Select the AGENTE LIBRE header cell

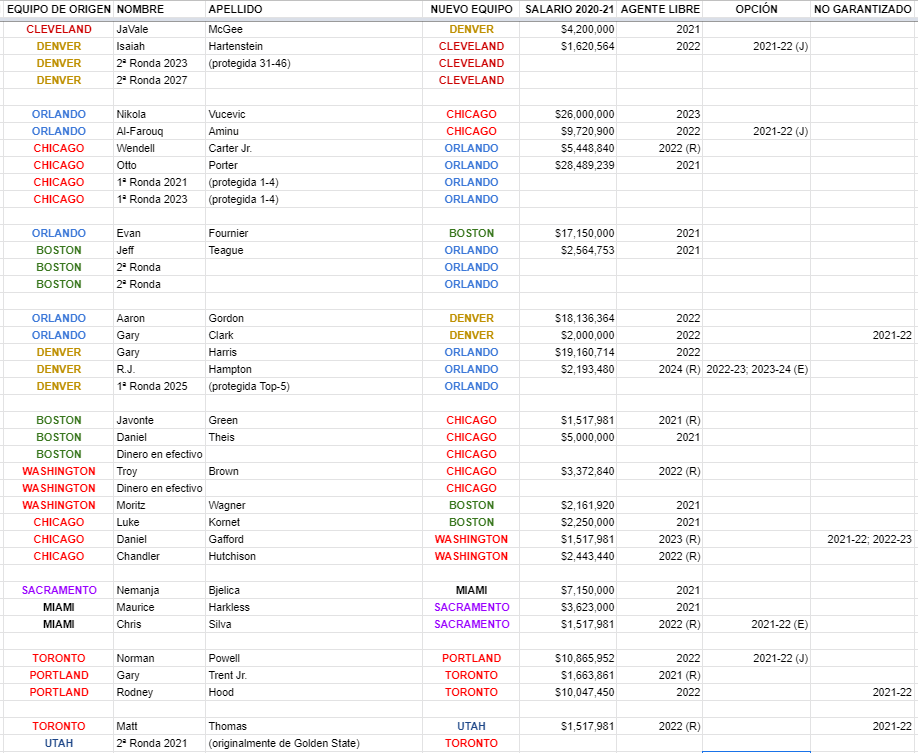pos(659,9)
